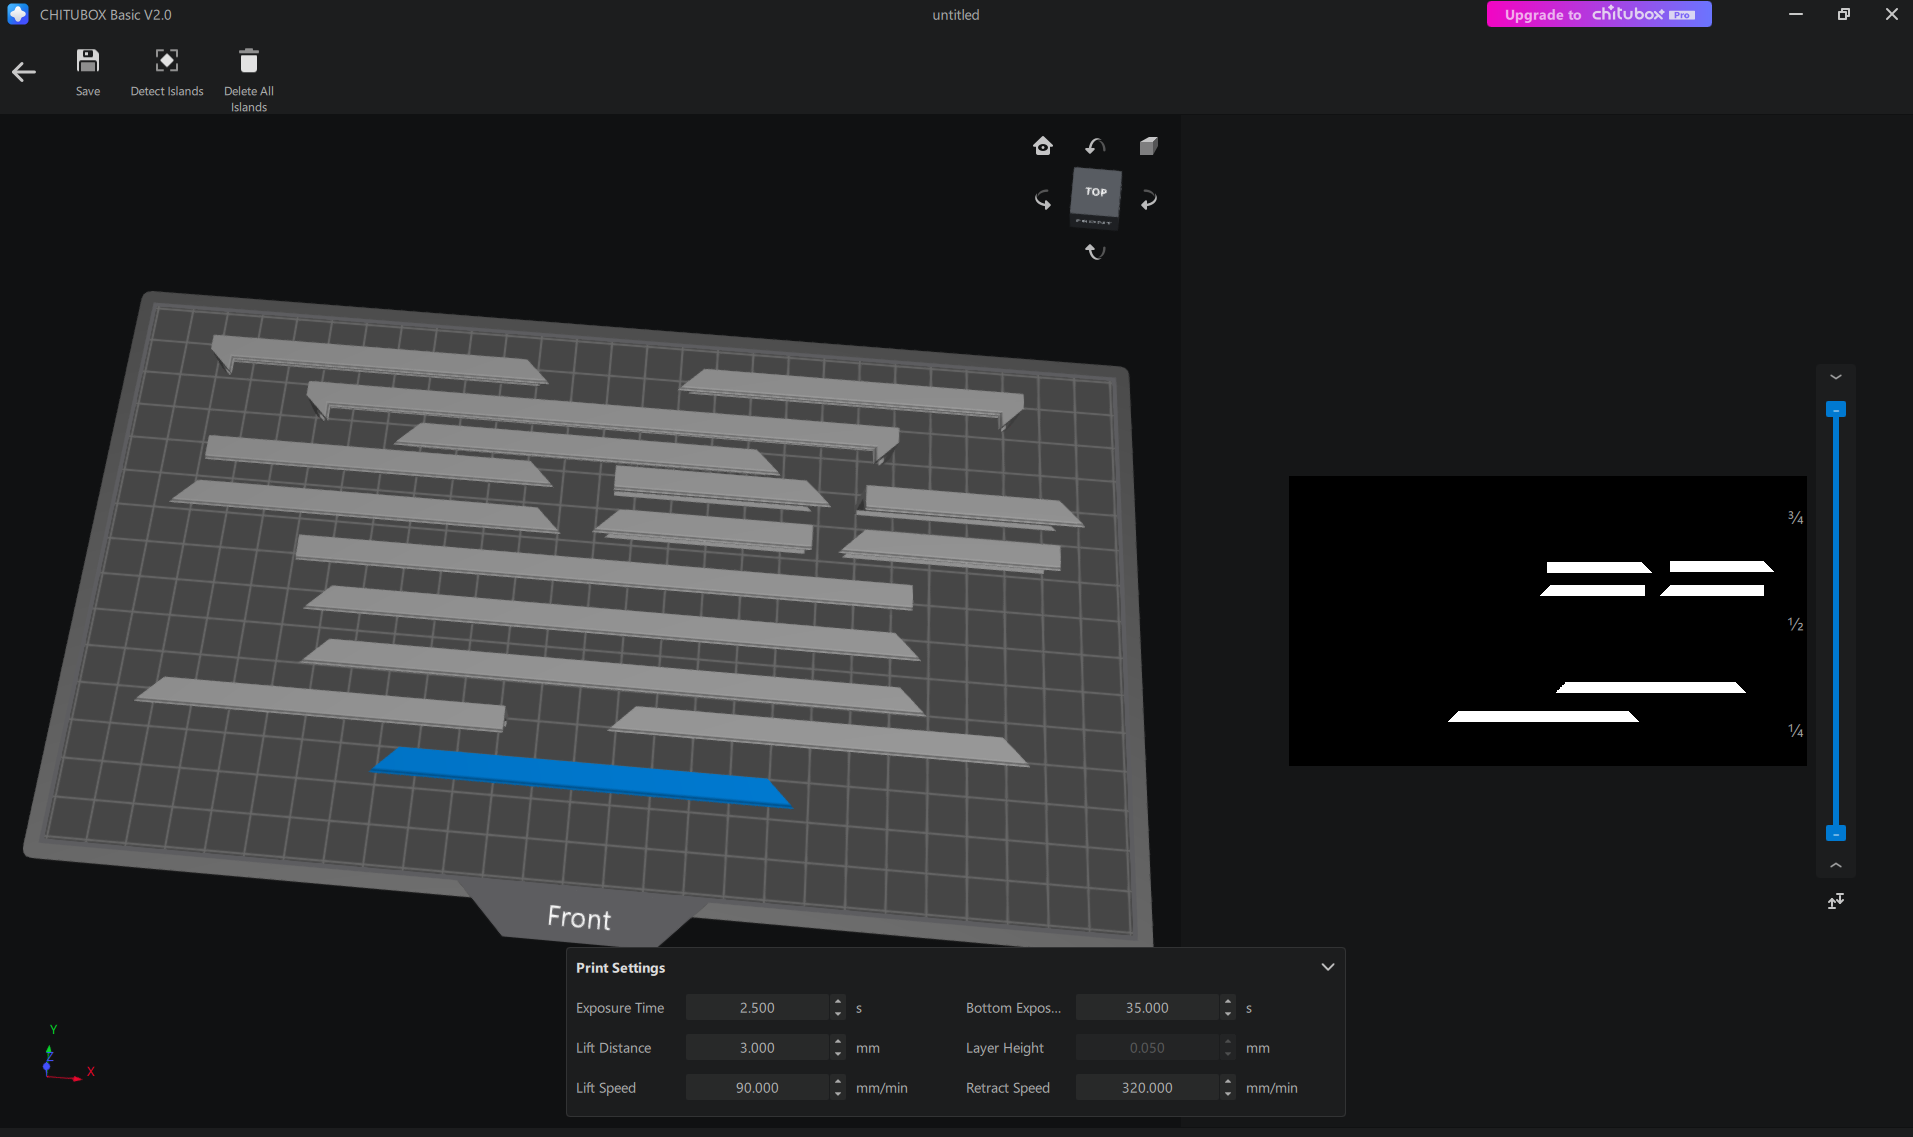Select the blue highlighted model on plate
Image resolution: width=1913 pixels, height=1137 pixels.
tap(580, 776)
